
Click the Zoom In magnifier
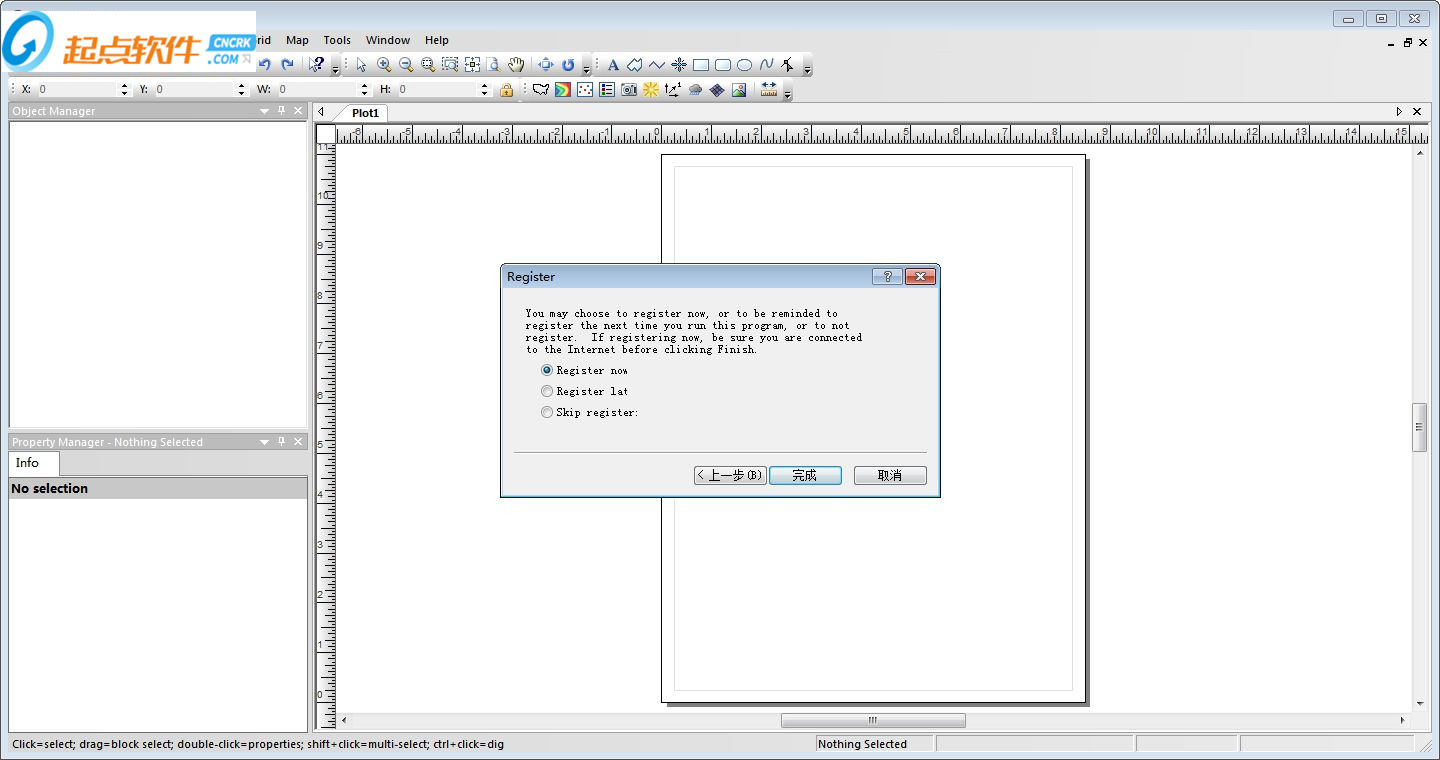(x=384, y=65)
